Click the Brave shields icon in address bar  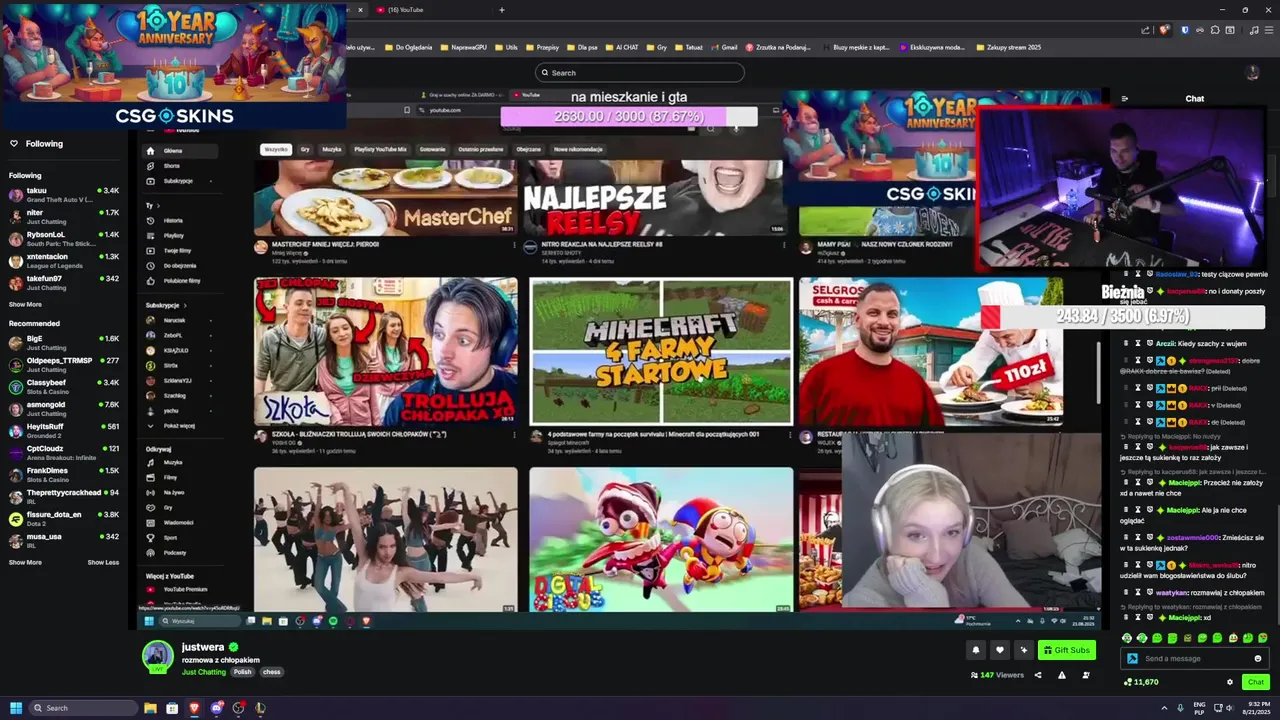(x=1164, y=30)
